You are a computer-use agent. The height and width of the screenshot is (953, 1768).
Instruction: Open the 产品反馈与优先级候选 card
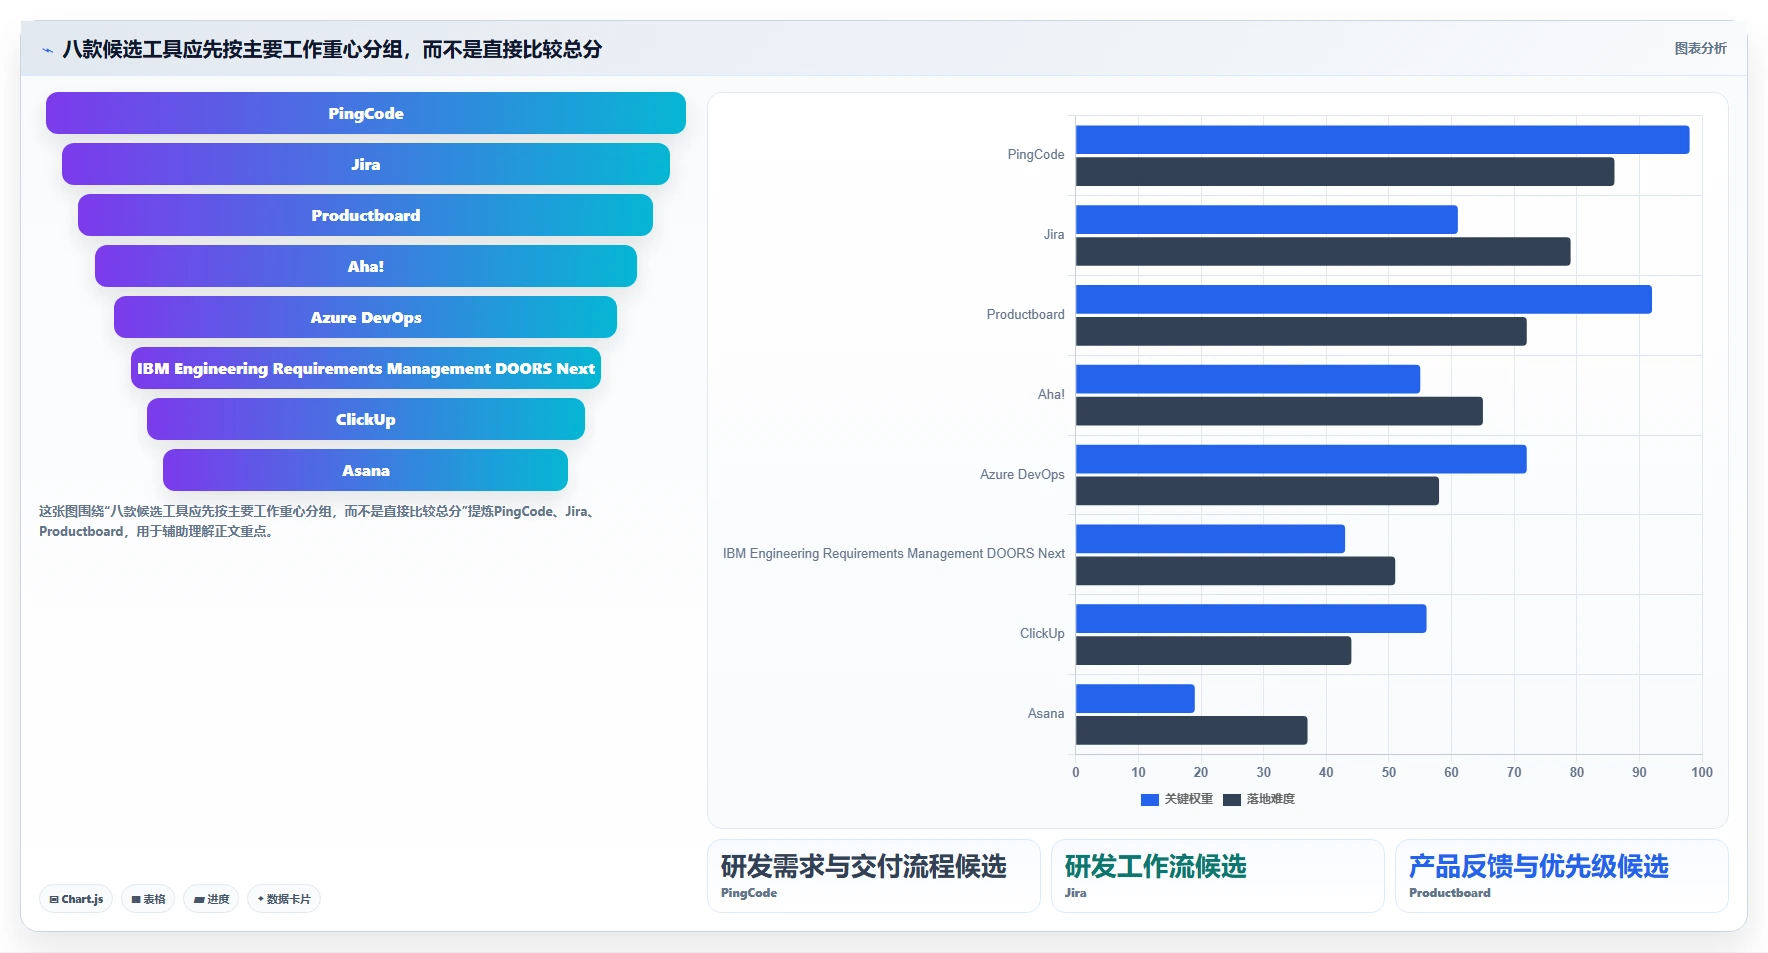click(x=1562, y=876)
